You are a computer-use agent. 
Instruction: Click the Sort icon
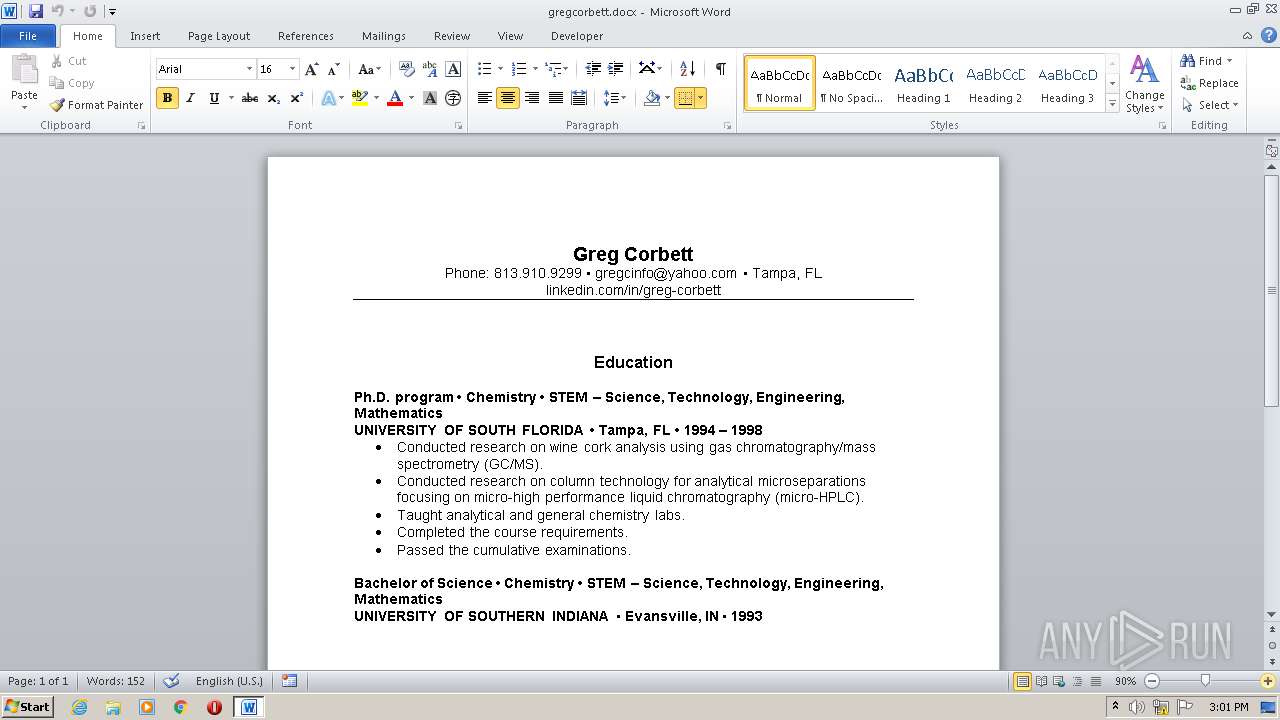[x=687, y=69]
